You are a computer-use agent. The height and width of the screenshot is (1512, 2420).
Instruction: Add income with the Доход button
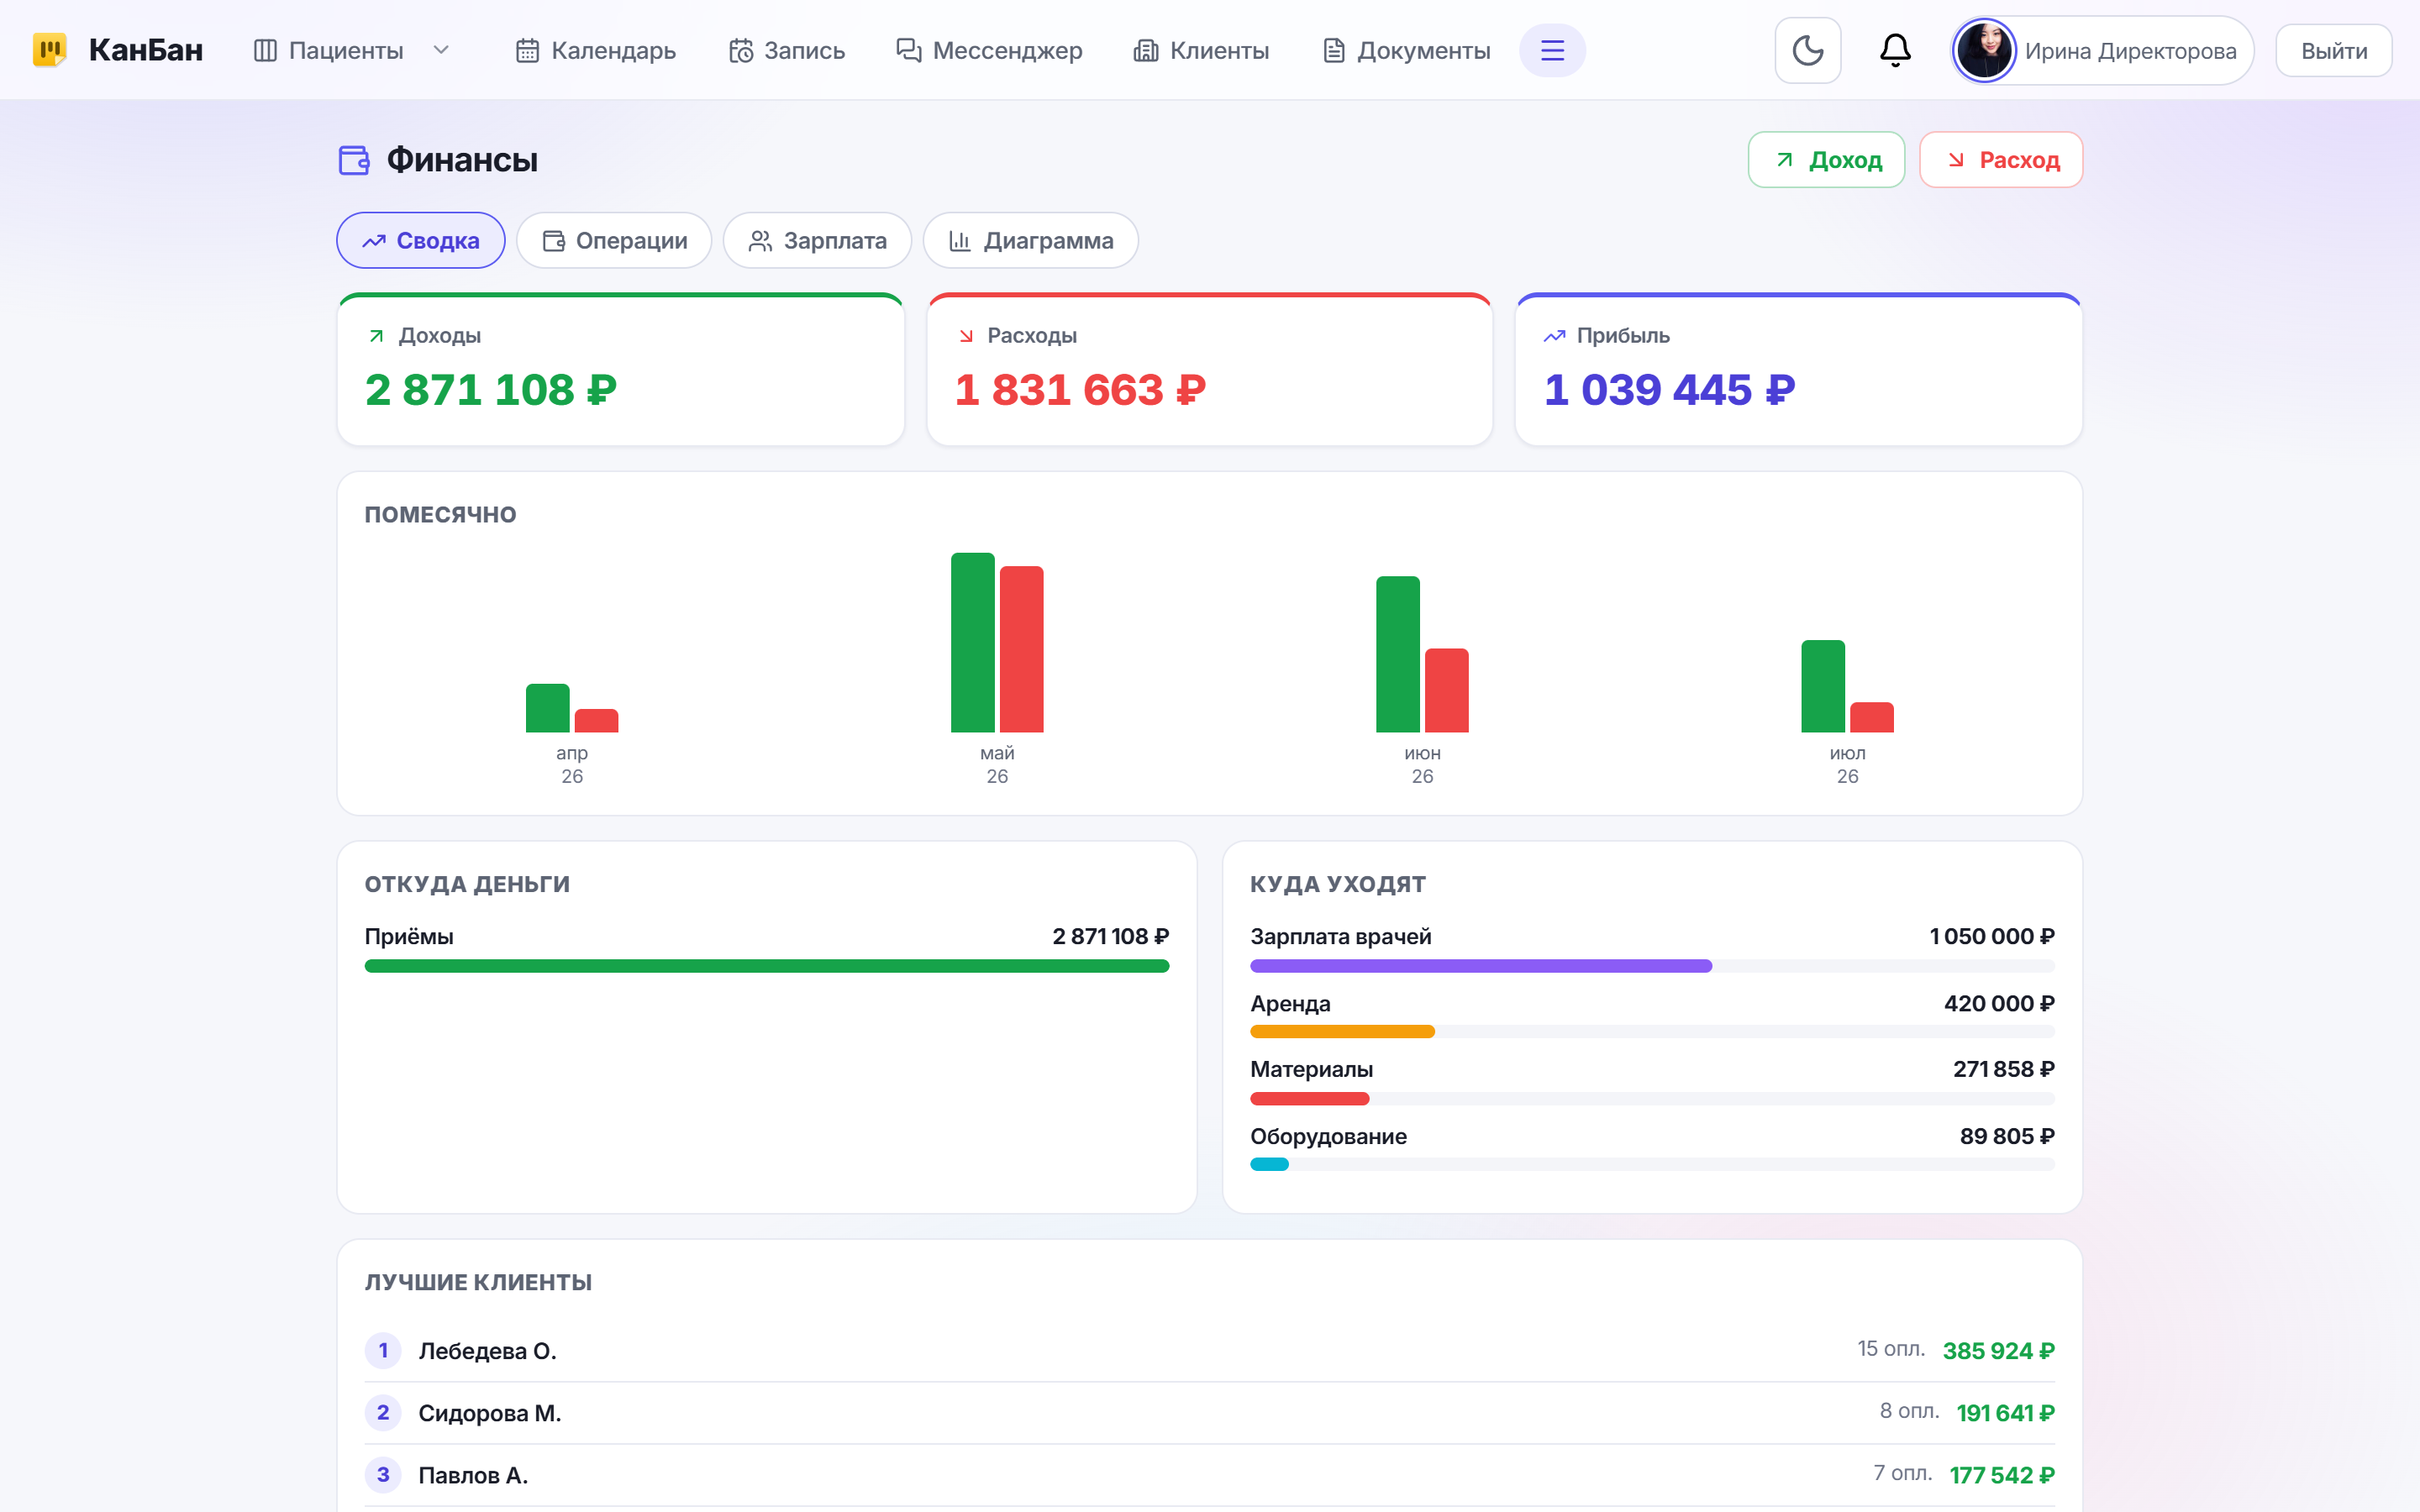point(1826,160)
